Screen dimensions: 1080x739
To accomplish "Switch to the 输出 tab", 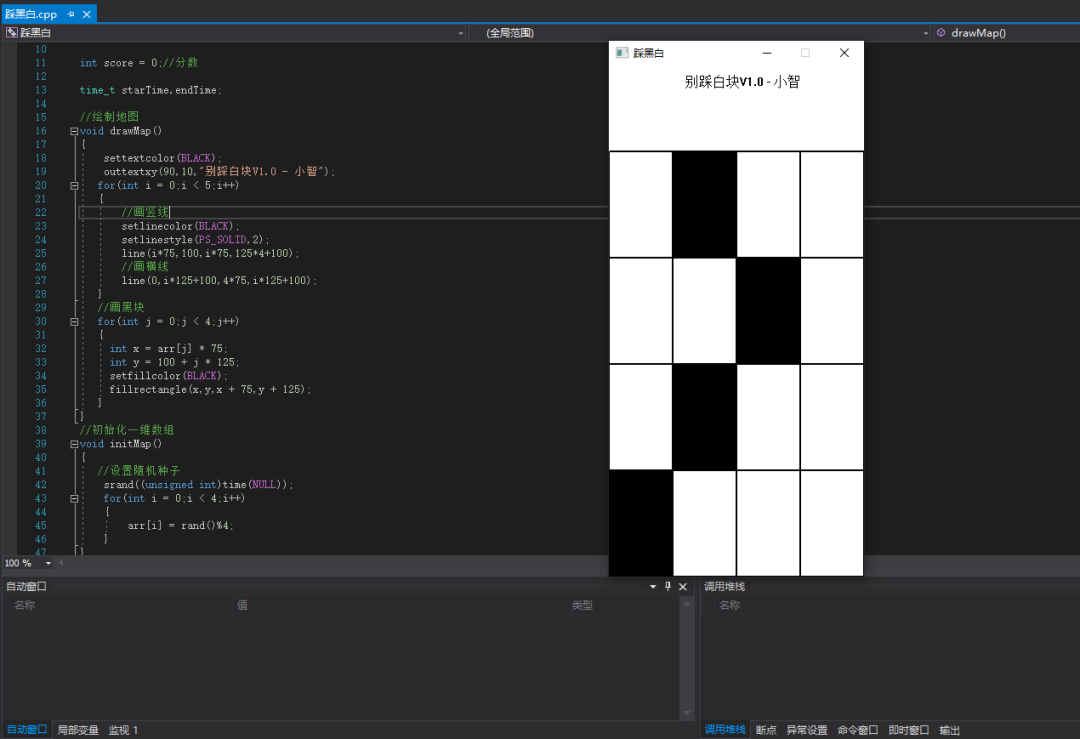I will coord(950,730).
